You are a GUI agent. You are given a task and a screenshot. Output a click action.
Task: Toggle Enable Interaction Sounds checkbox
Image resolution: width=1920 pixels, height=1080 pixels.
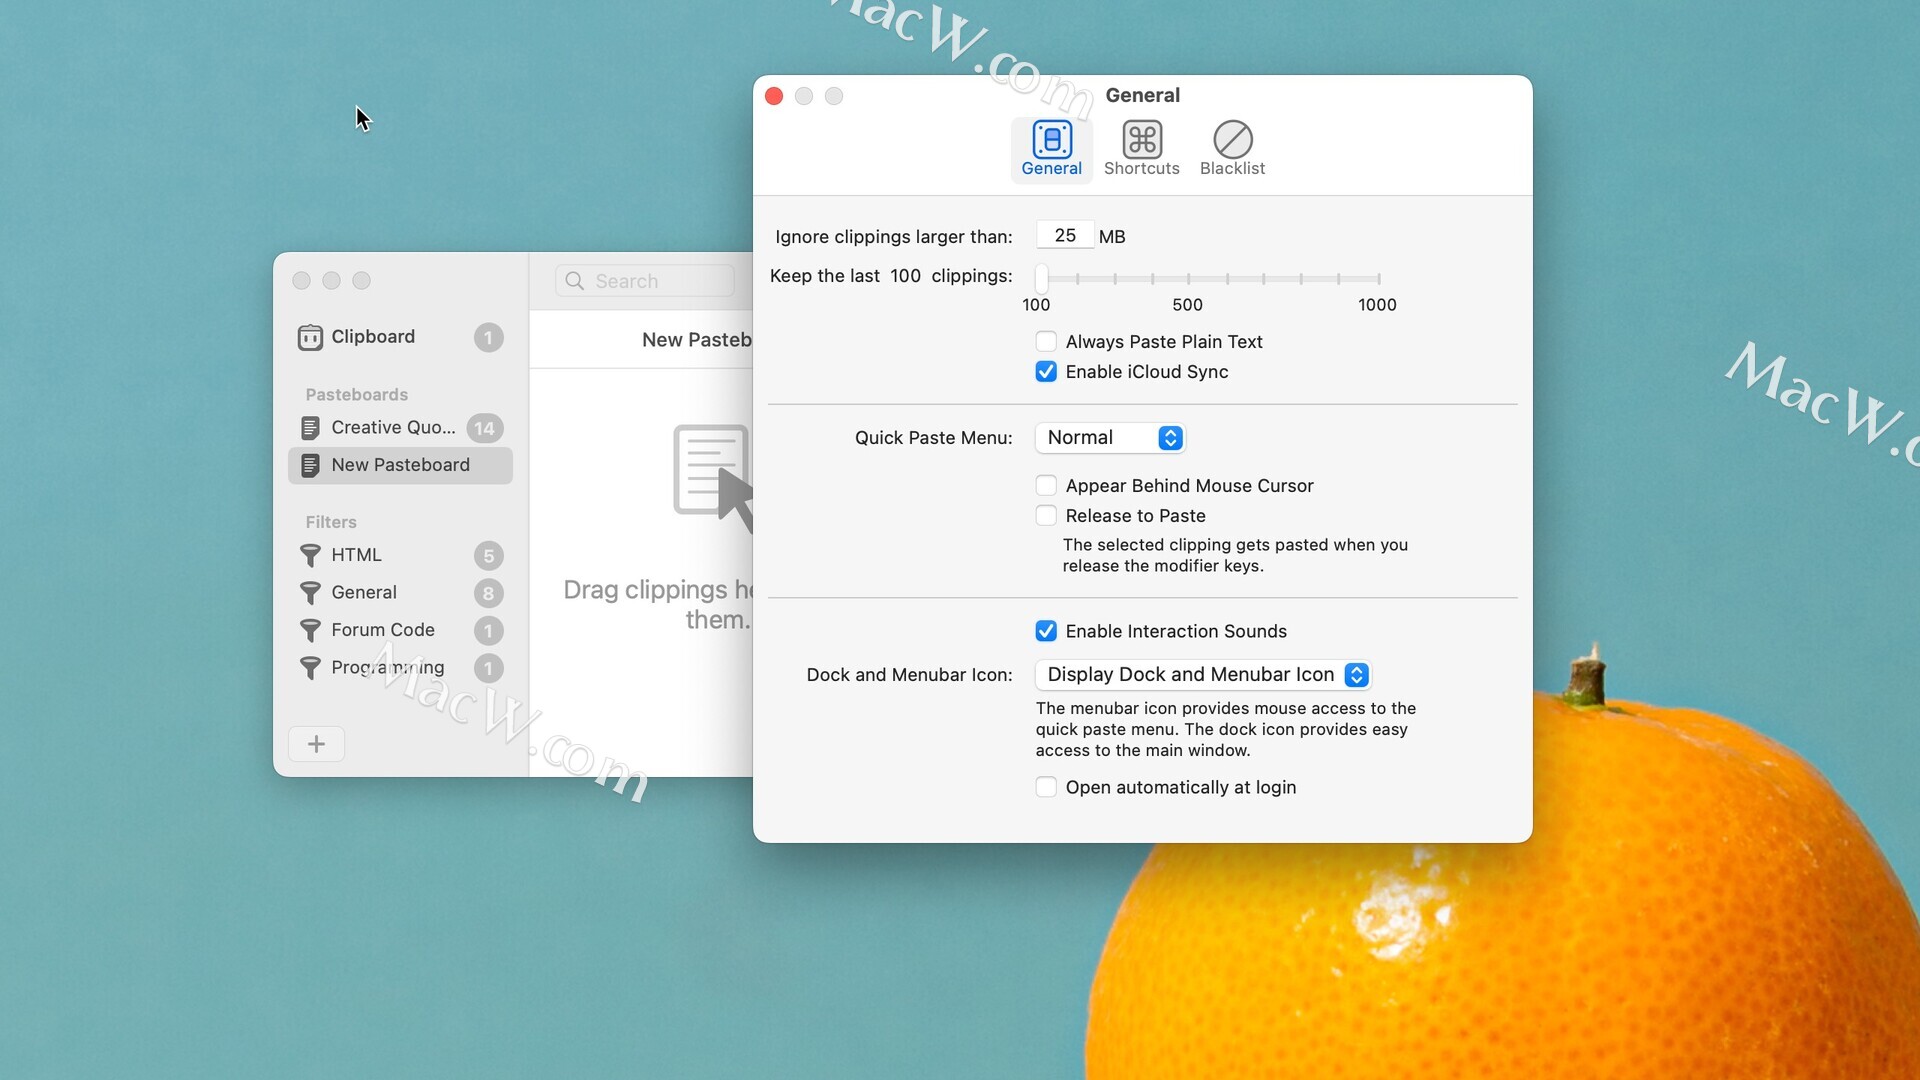click(1046, 631)
